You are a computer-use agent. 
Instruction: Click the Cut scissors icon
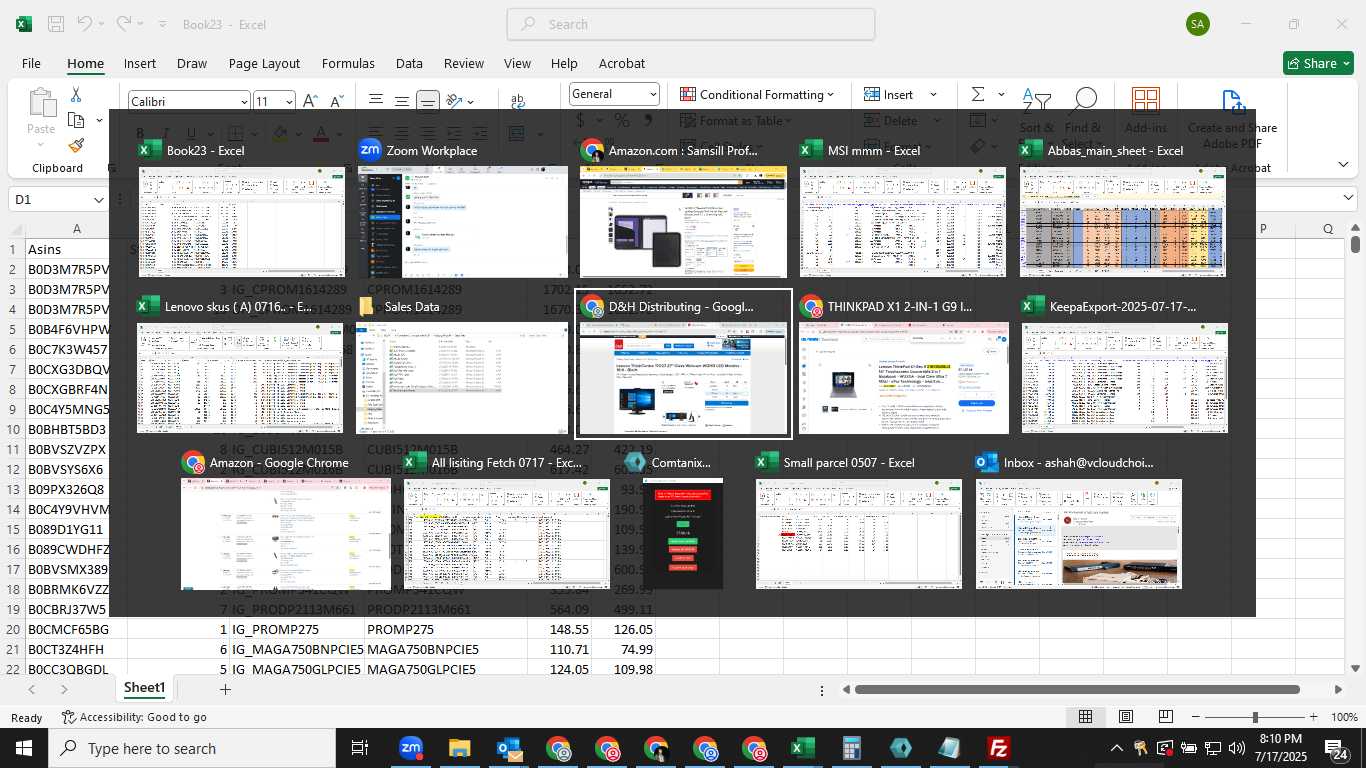76,94
